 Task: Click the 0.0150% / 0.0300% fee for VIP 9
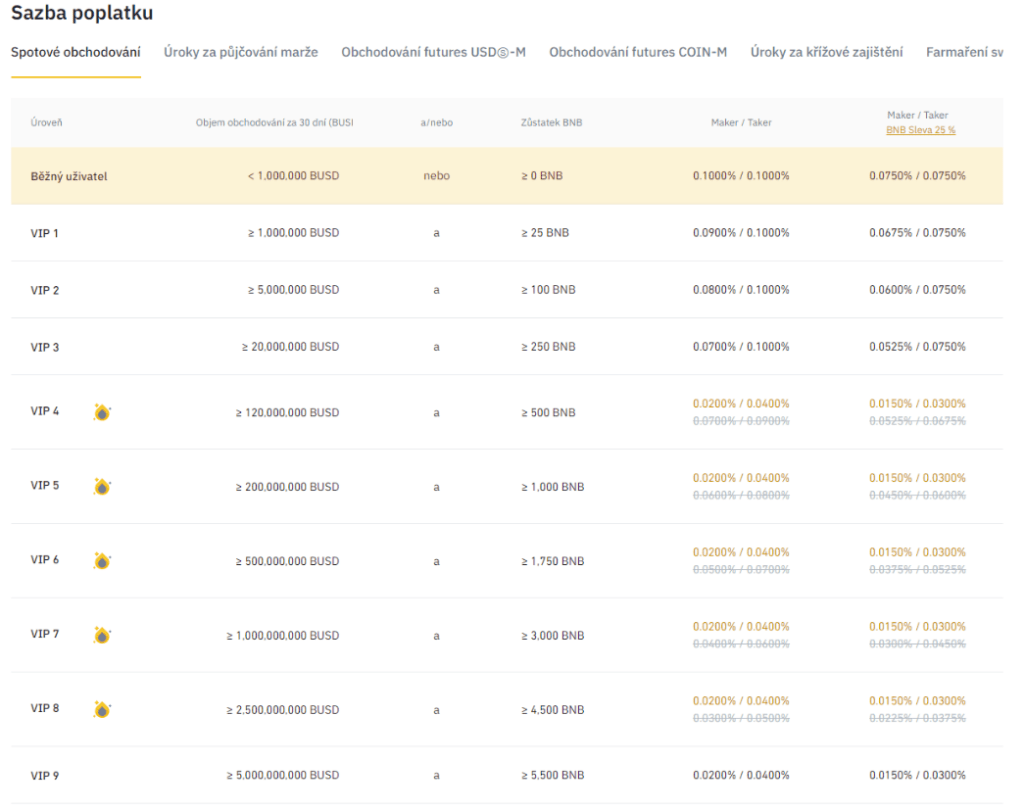[x=918, y=775]
